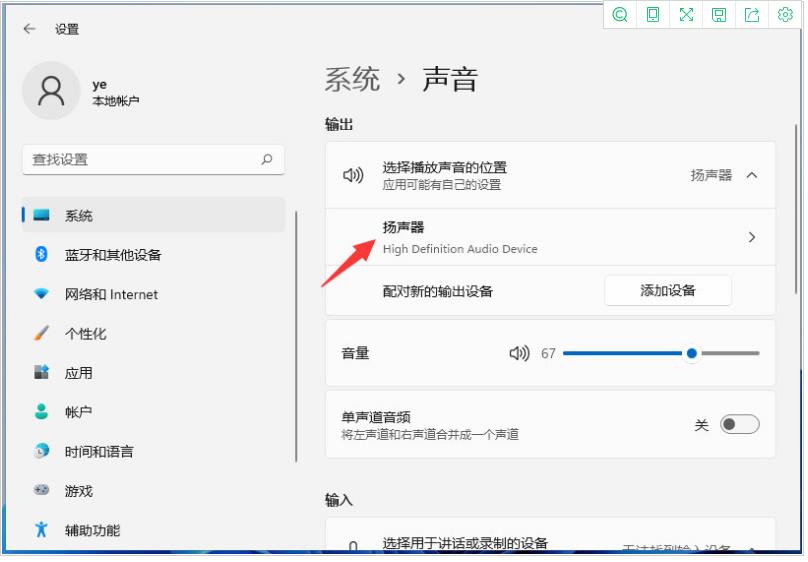The height and width of the screenshot is (562, 808).
Task: Click the back arrow next to 设置
Action: tap(29, 29)
